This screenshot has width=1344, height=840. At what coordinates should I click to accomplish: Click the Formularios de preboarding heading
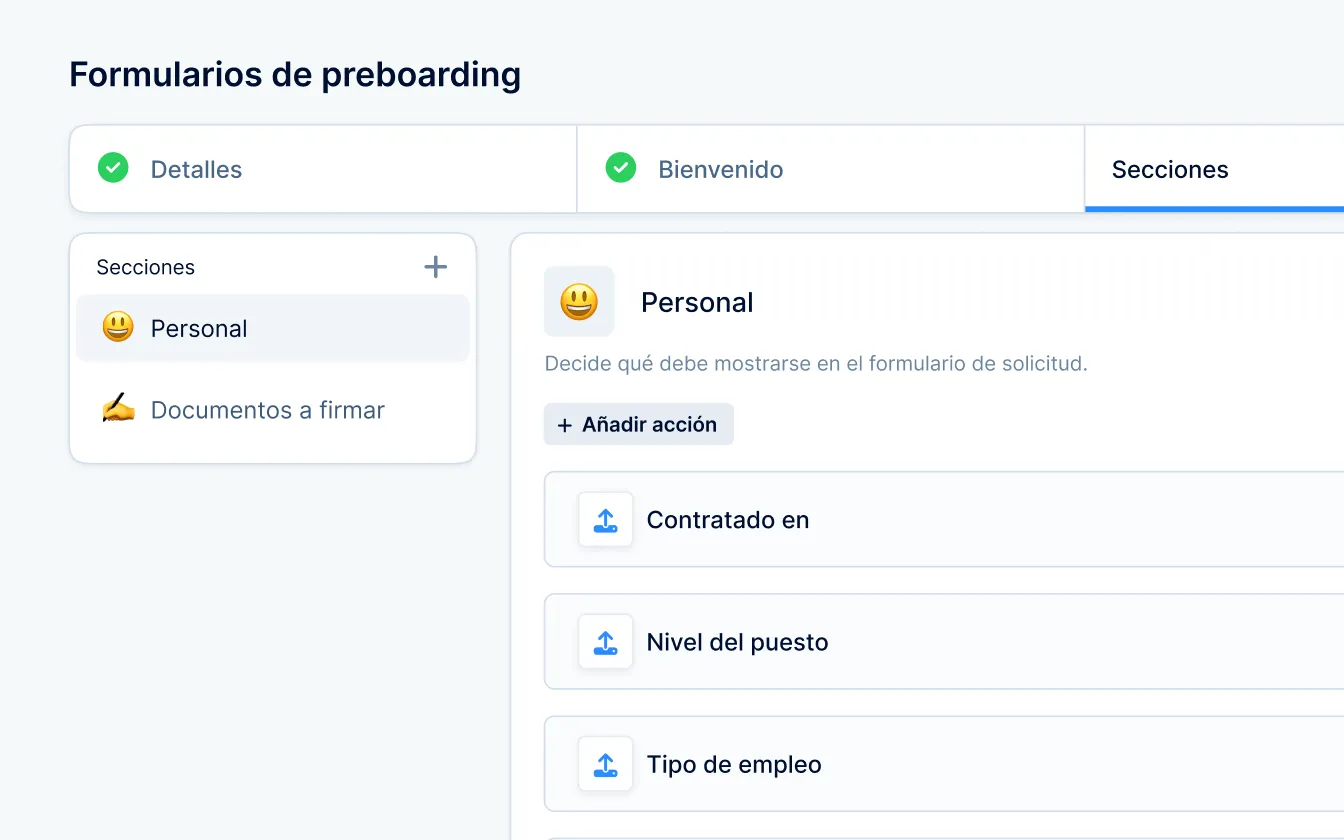[x=295, y=75]
